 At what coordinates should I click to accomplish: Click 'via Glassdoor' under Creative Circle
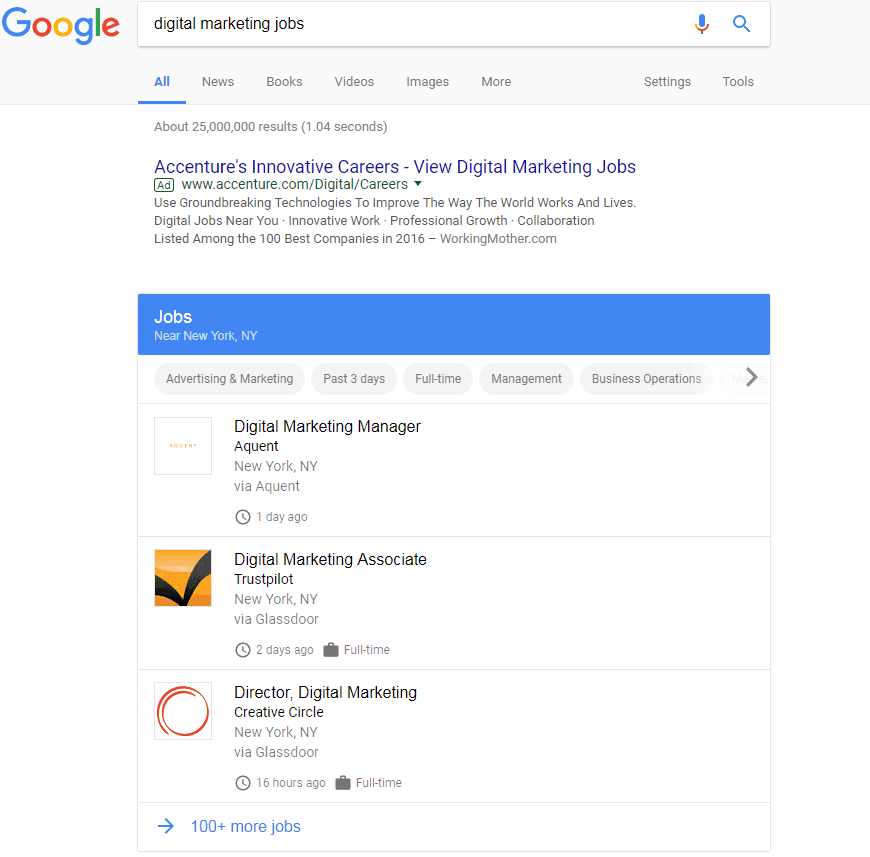click(x=276, y=752)
